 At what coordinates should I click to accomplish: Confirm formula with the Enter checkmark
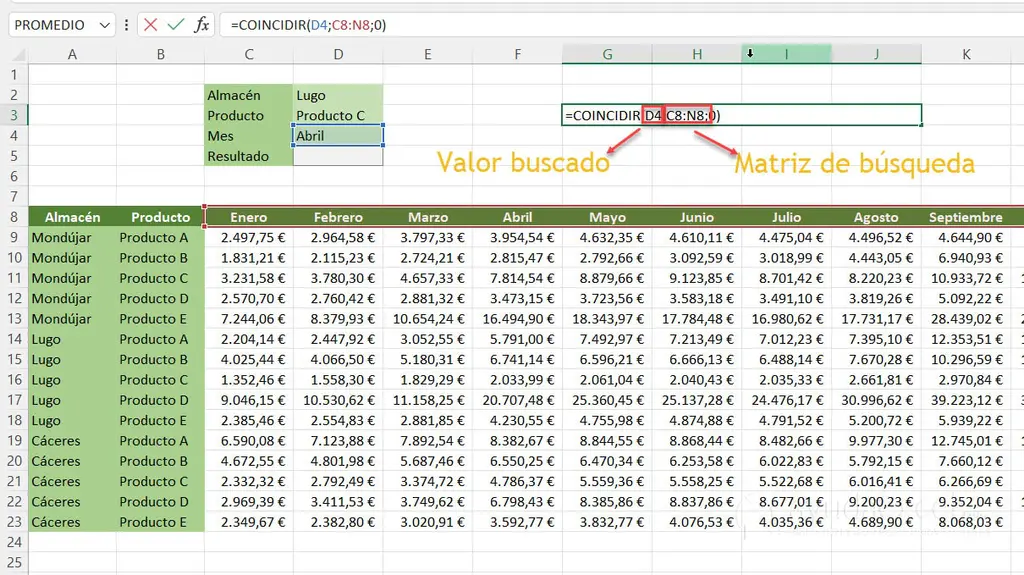click(175, 25)
